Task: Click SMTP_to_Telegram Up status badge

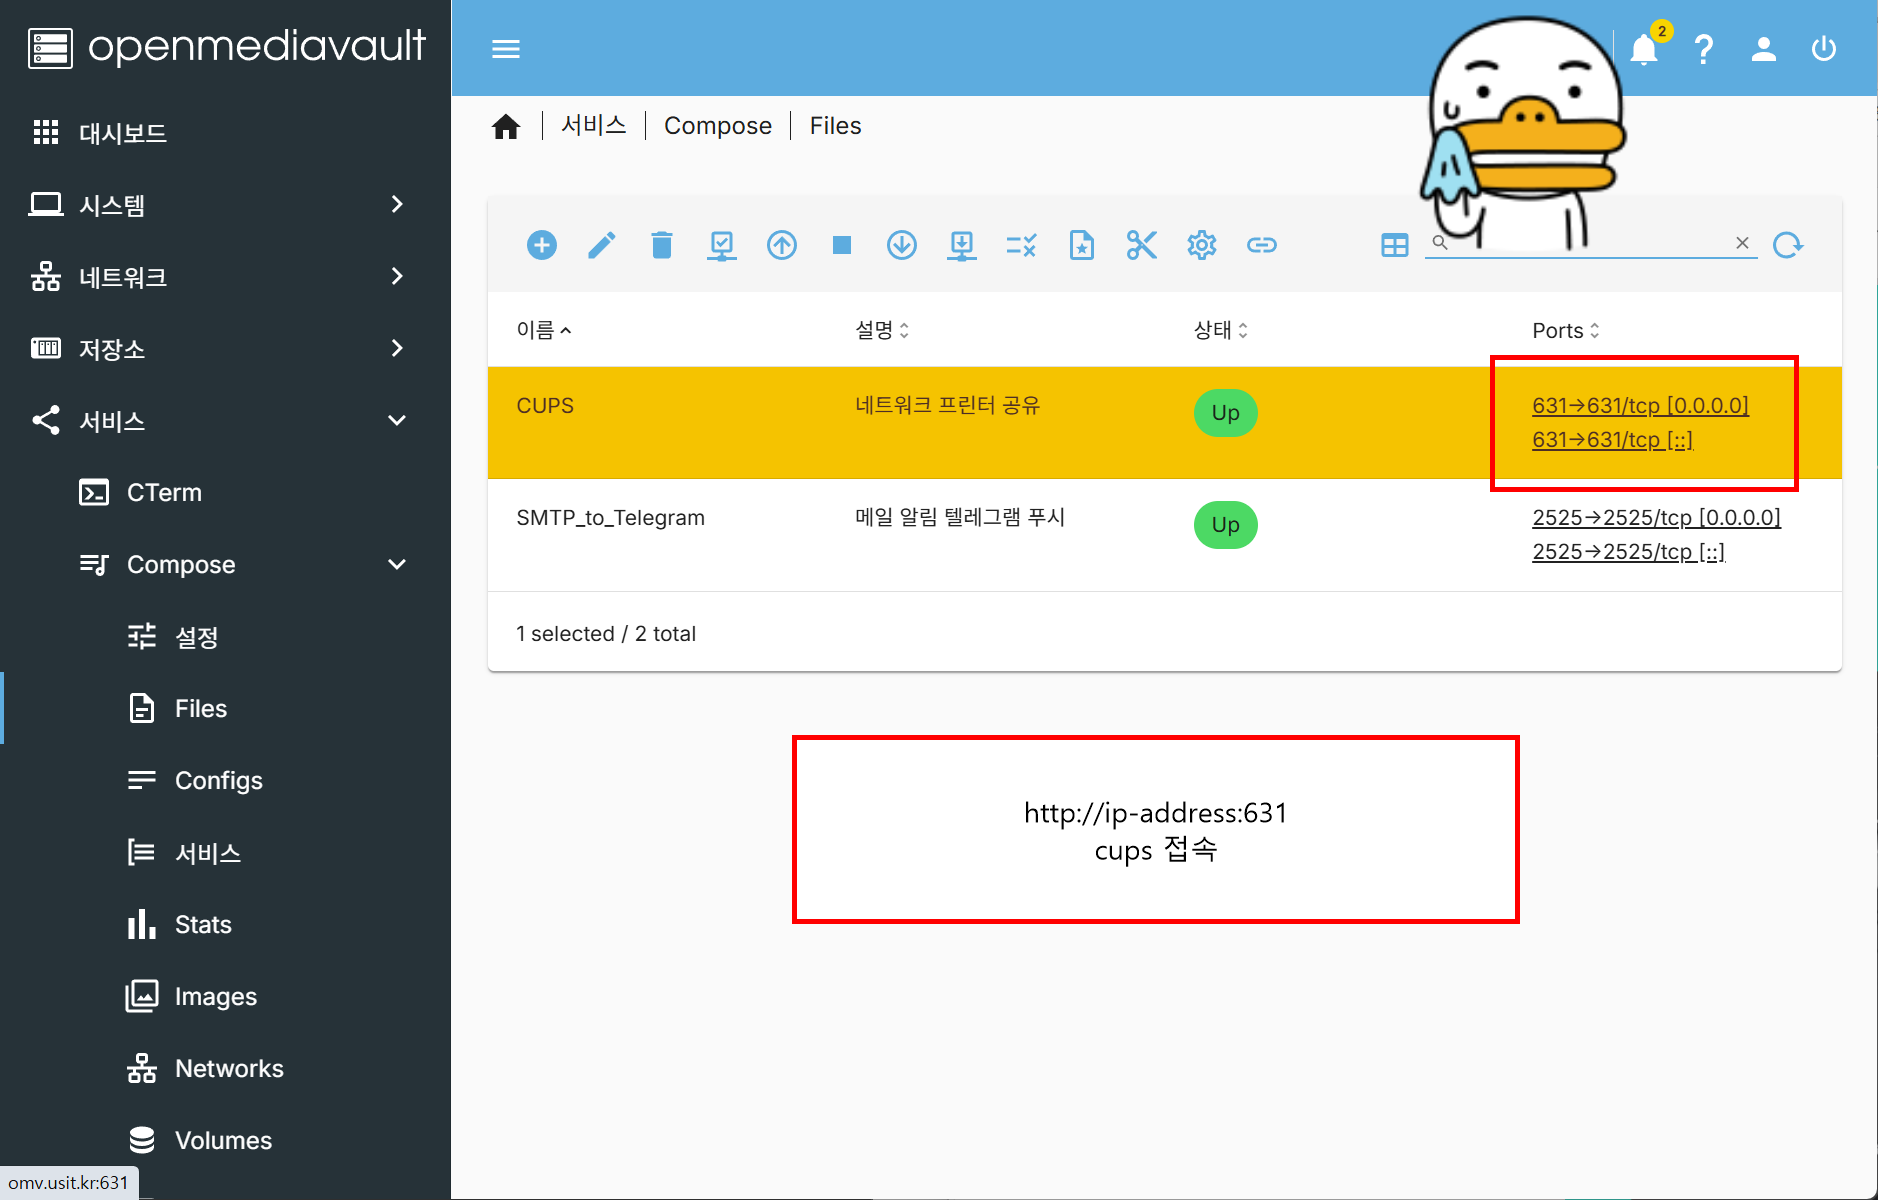Action: pyautogui.click(x=1225, y=525)
